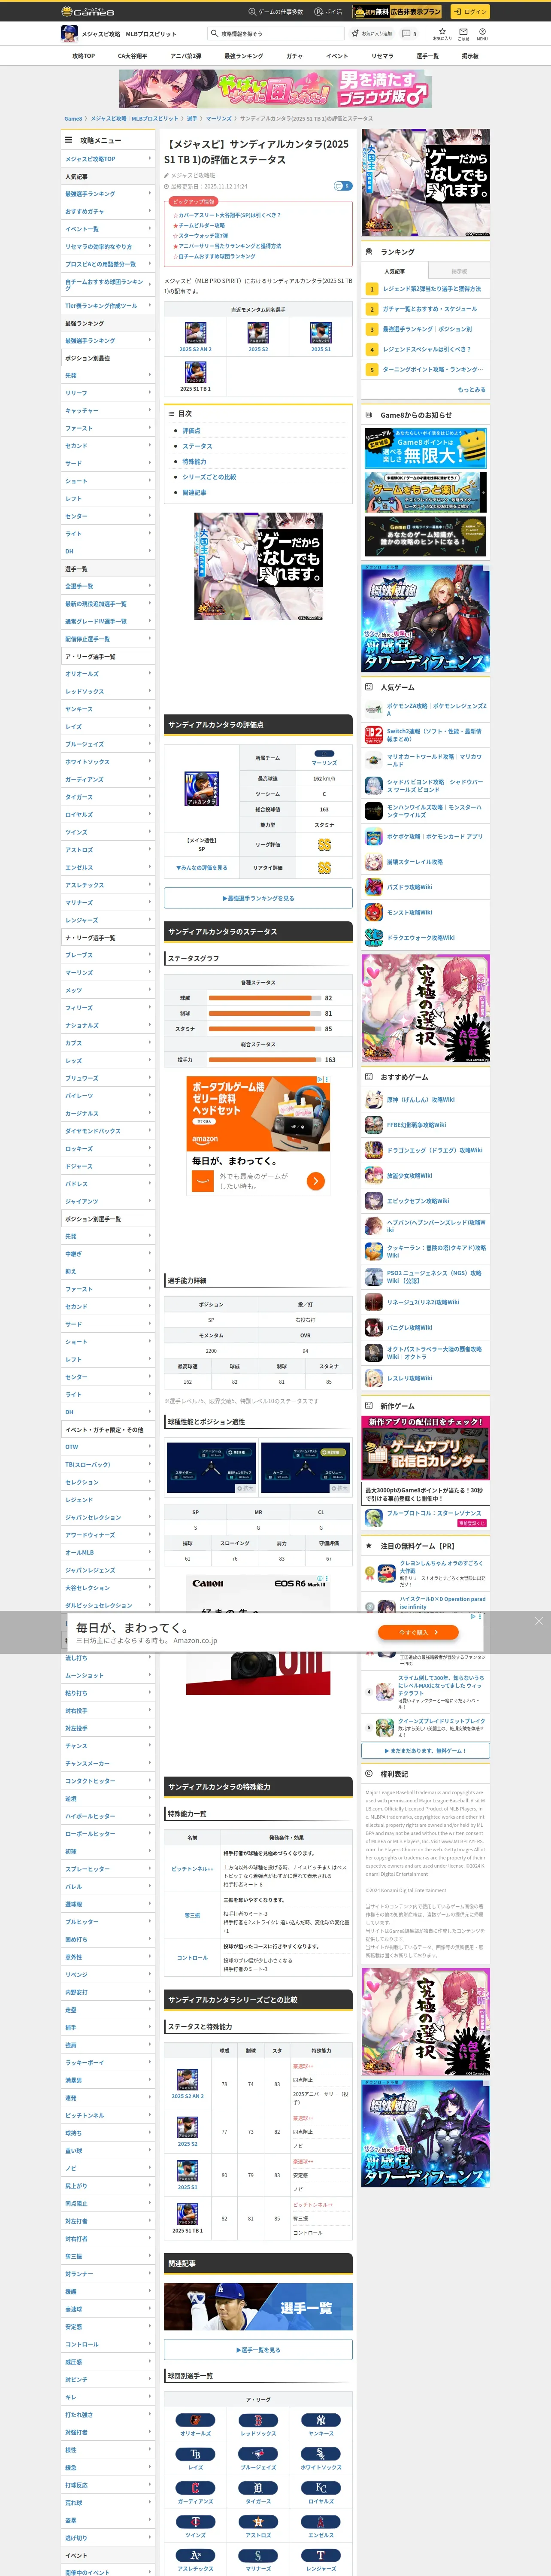
Task: Select the レイズ team logo
Action: (x=195, y=2453)
